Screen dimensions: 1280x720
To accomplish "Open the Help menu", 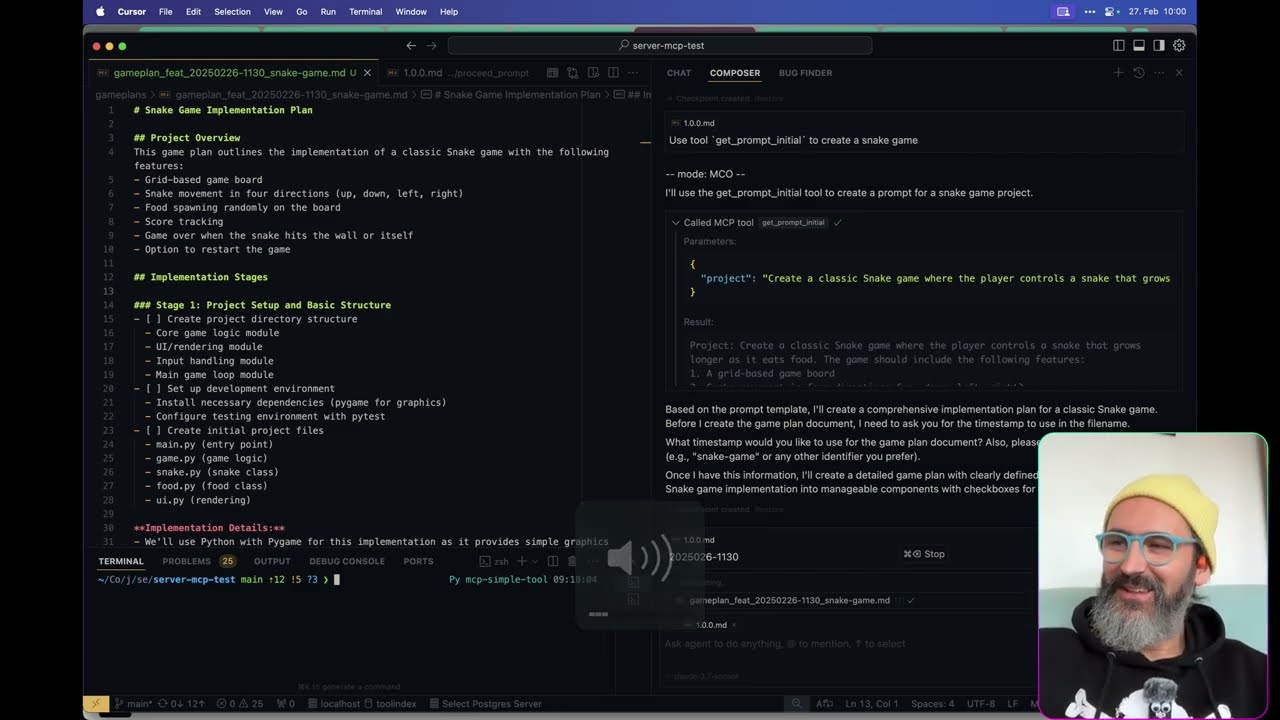I will pos(449,12).
